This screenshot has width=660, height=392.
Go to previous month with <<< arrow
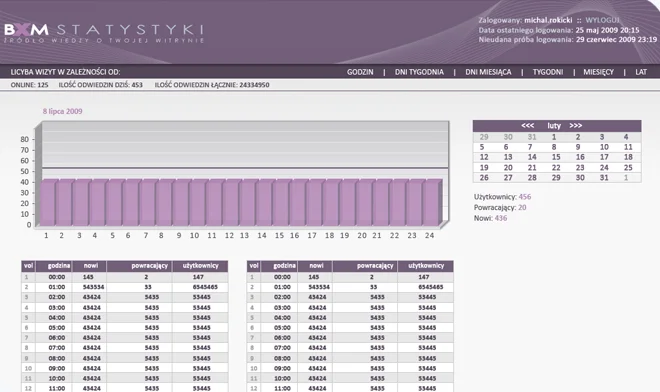click(527, 125)
